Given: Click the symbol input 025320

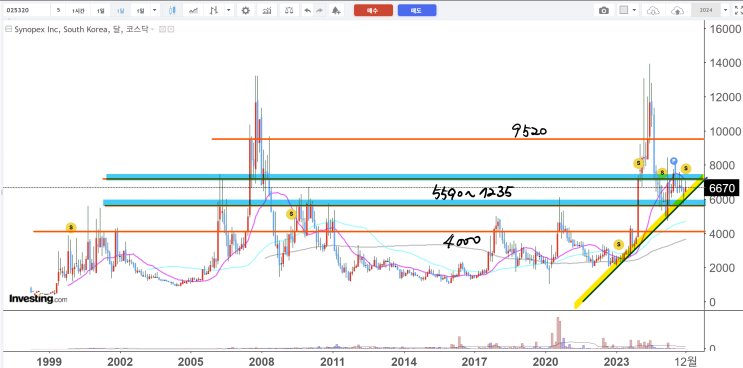Looking at the screenshot, I should click(x=26, y=10).
